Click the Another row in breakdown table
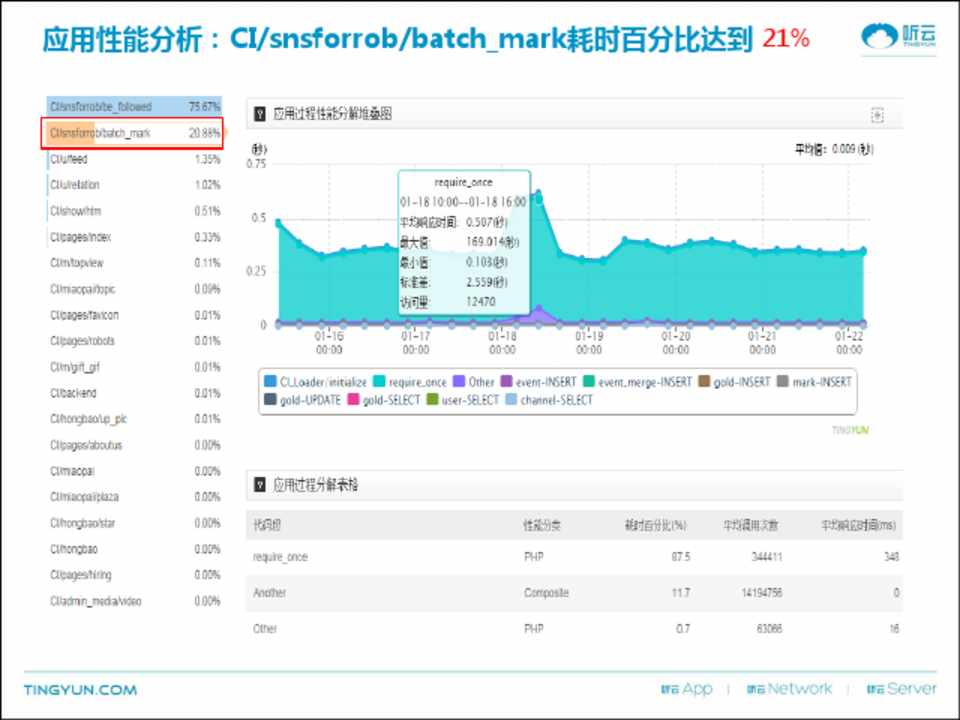The image size is (960, 720). pyautogui.click(x=270, y=593)
